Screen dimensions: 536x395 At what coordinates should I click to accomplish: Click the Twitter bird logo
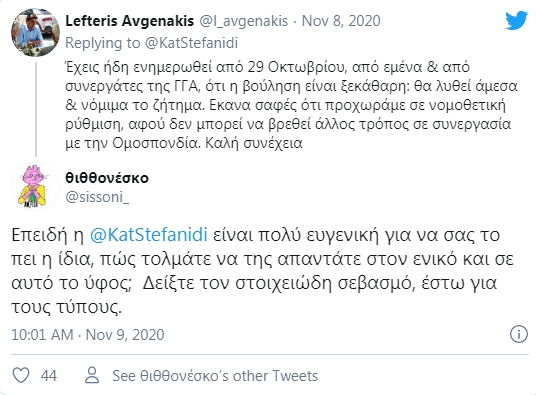517,21
